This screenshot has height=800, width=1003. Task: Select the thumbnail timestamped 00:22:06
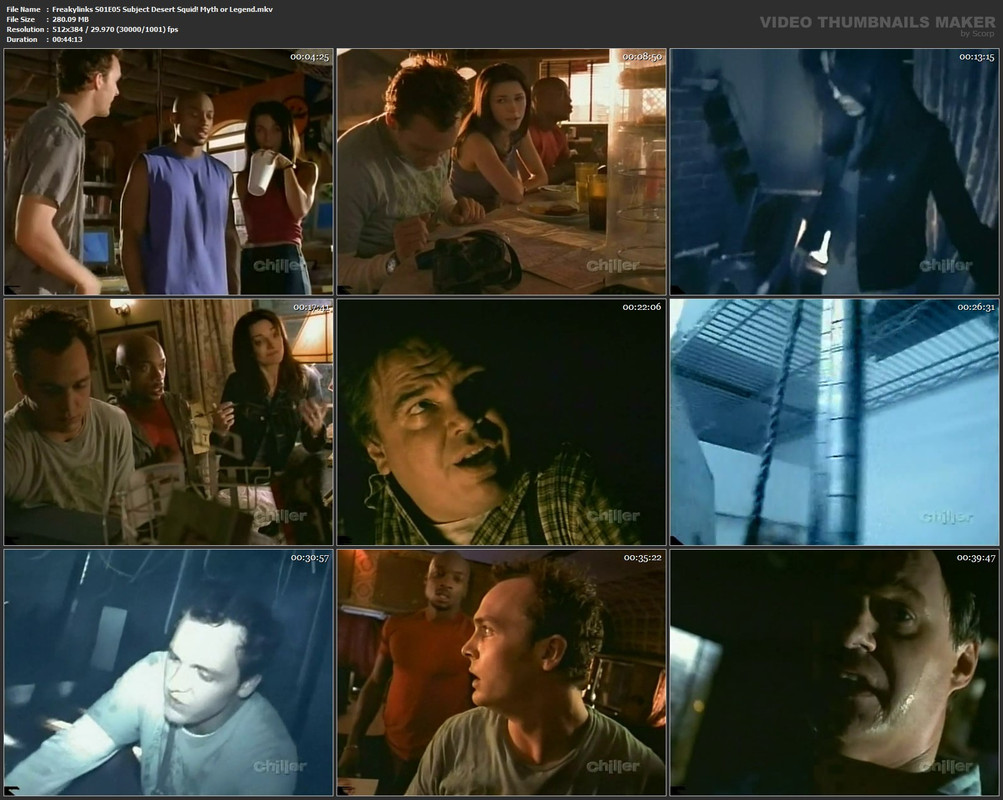point(502,422)
